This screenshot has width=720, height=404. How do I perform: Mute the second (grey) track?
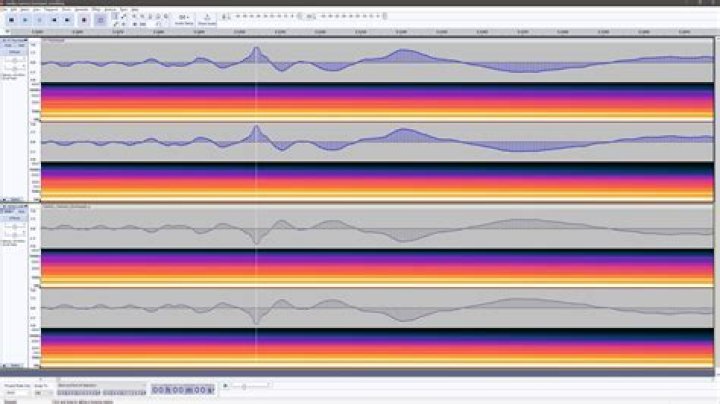click(8, 212)
